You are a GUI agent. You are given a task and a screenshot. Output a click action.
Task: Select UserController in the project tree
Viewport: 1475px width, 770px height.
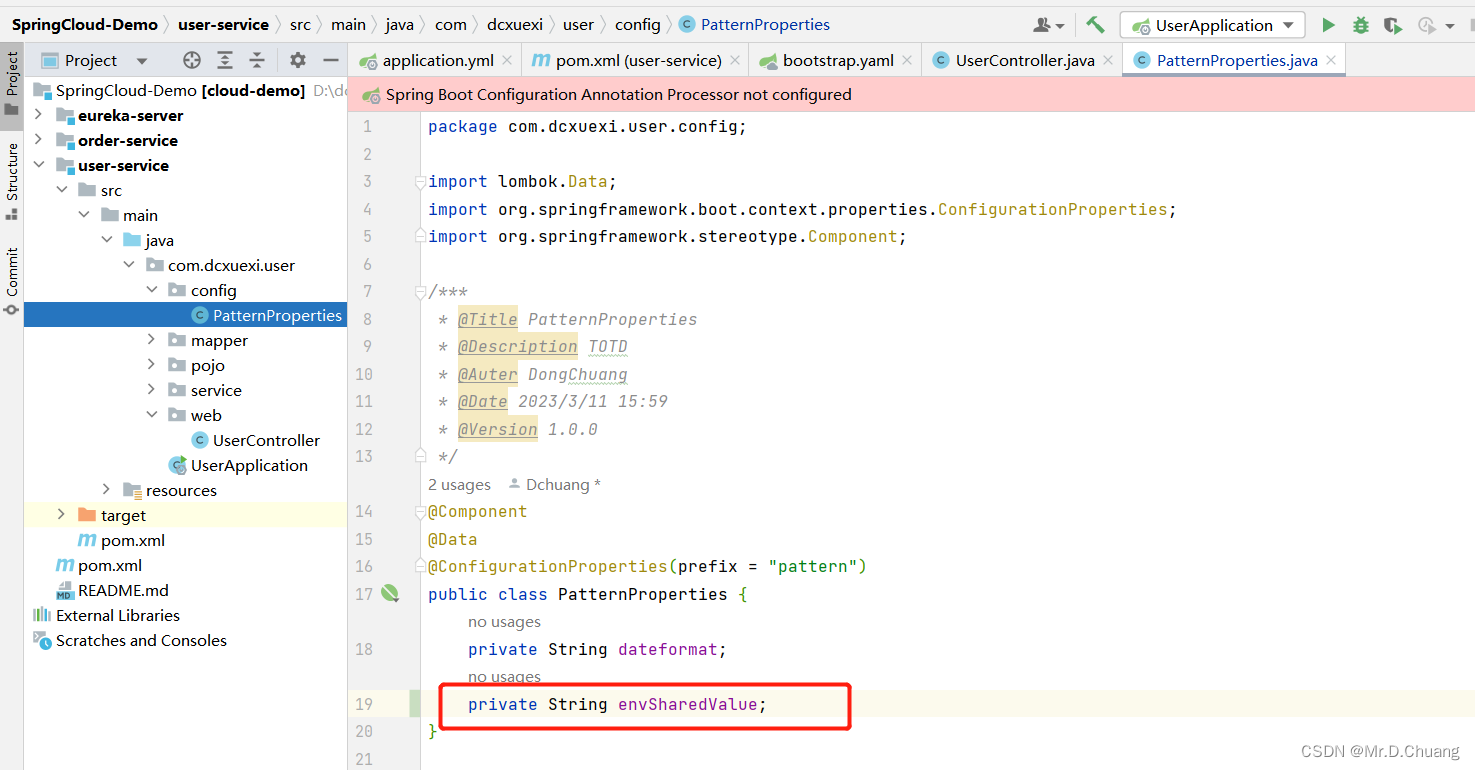[266, 440]
